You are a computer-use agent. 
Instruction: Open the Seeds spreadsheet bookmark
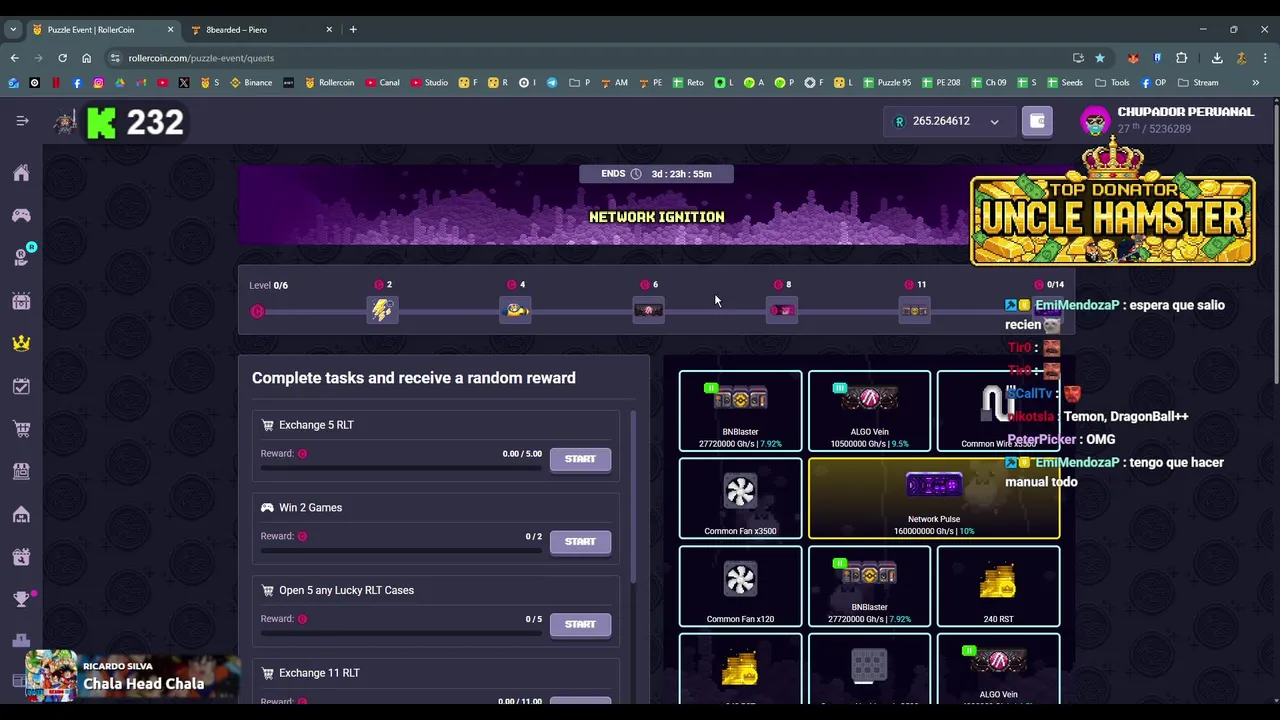[1063, 82]
